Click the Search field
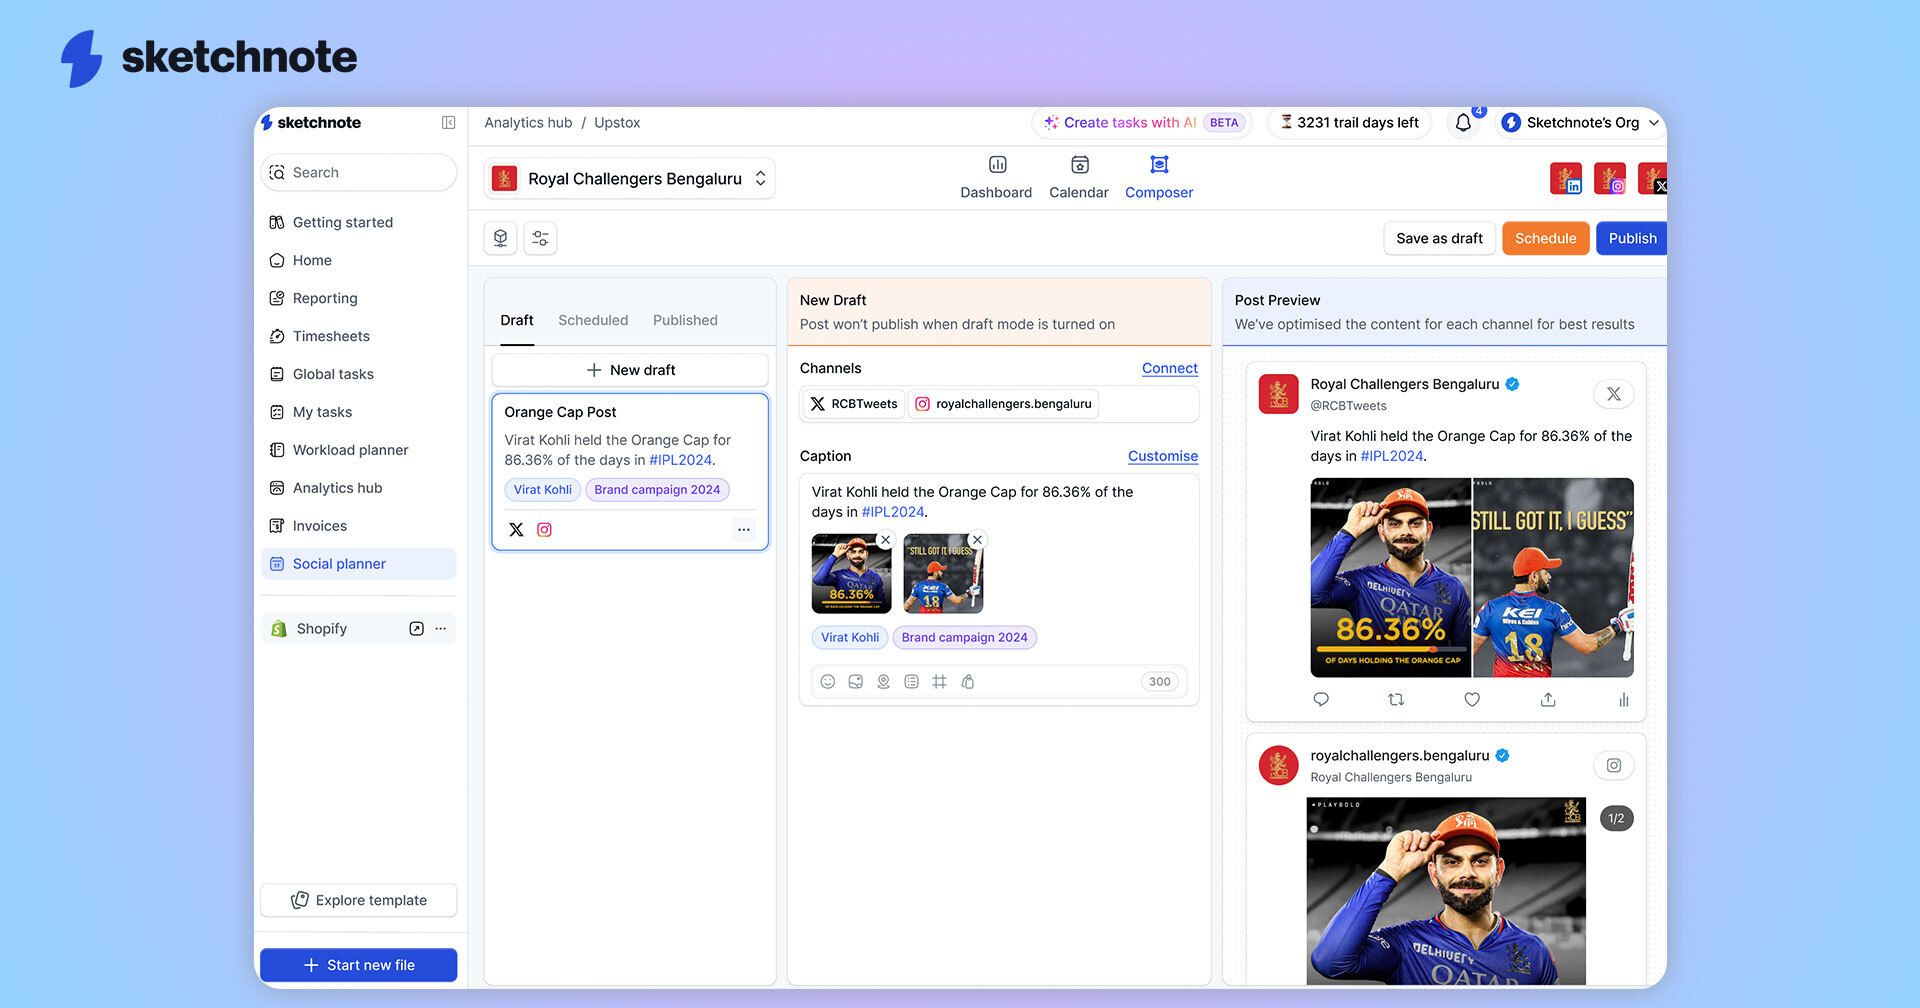 tap(359, 172)
